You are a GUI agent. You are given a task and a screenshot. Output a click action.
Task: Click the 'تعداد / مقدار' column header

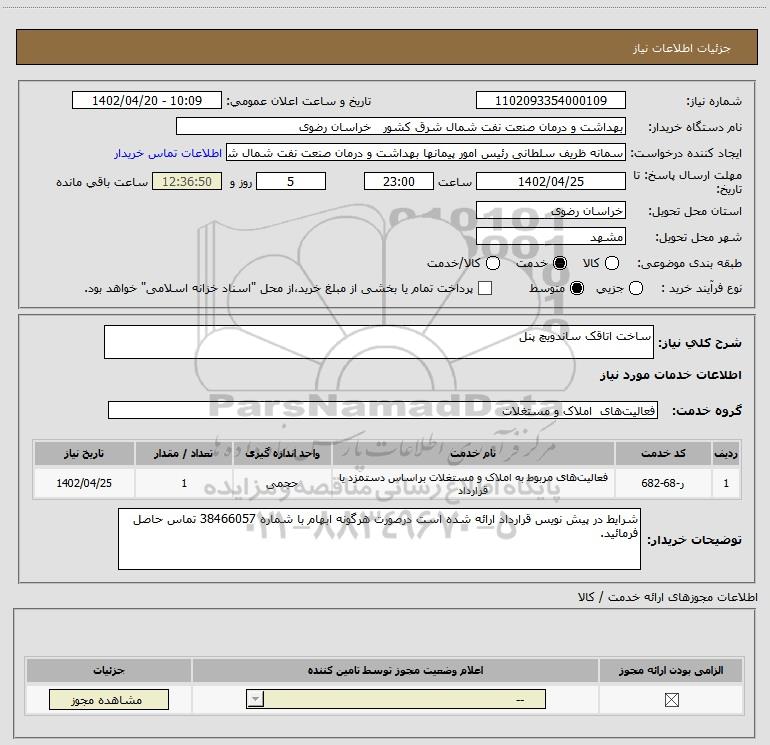tap(184, 453)
